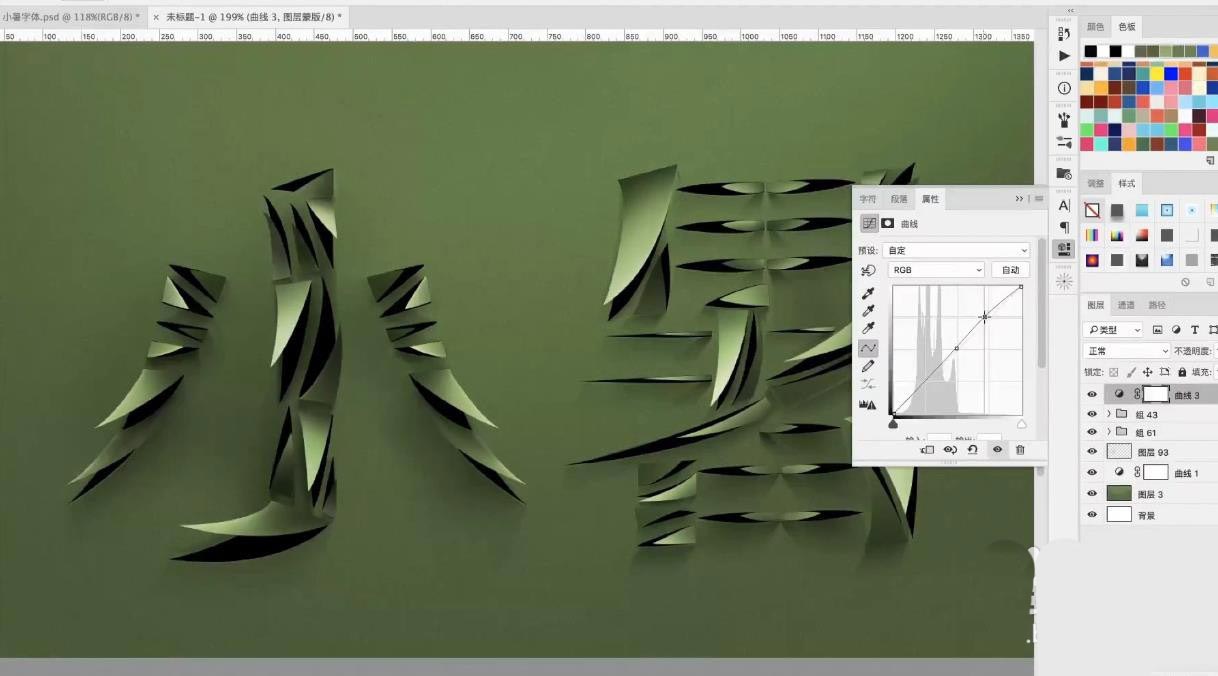Toggle adjustment layer visibility in Properties

(997, 450)
